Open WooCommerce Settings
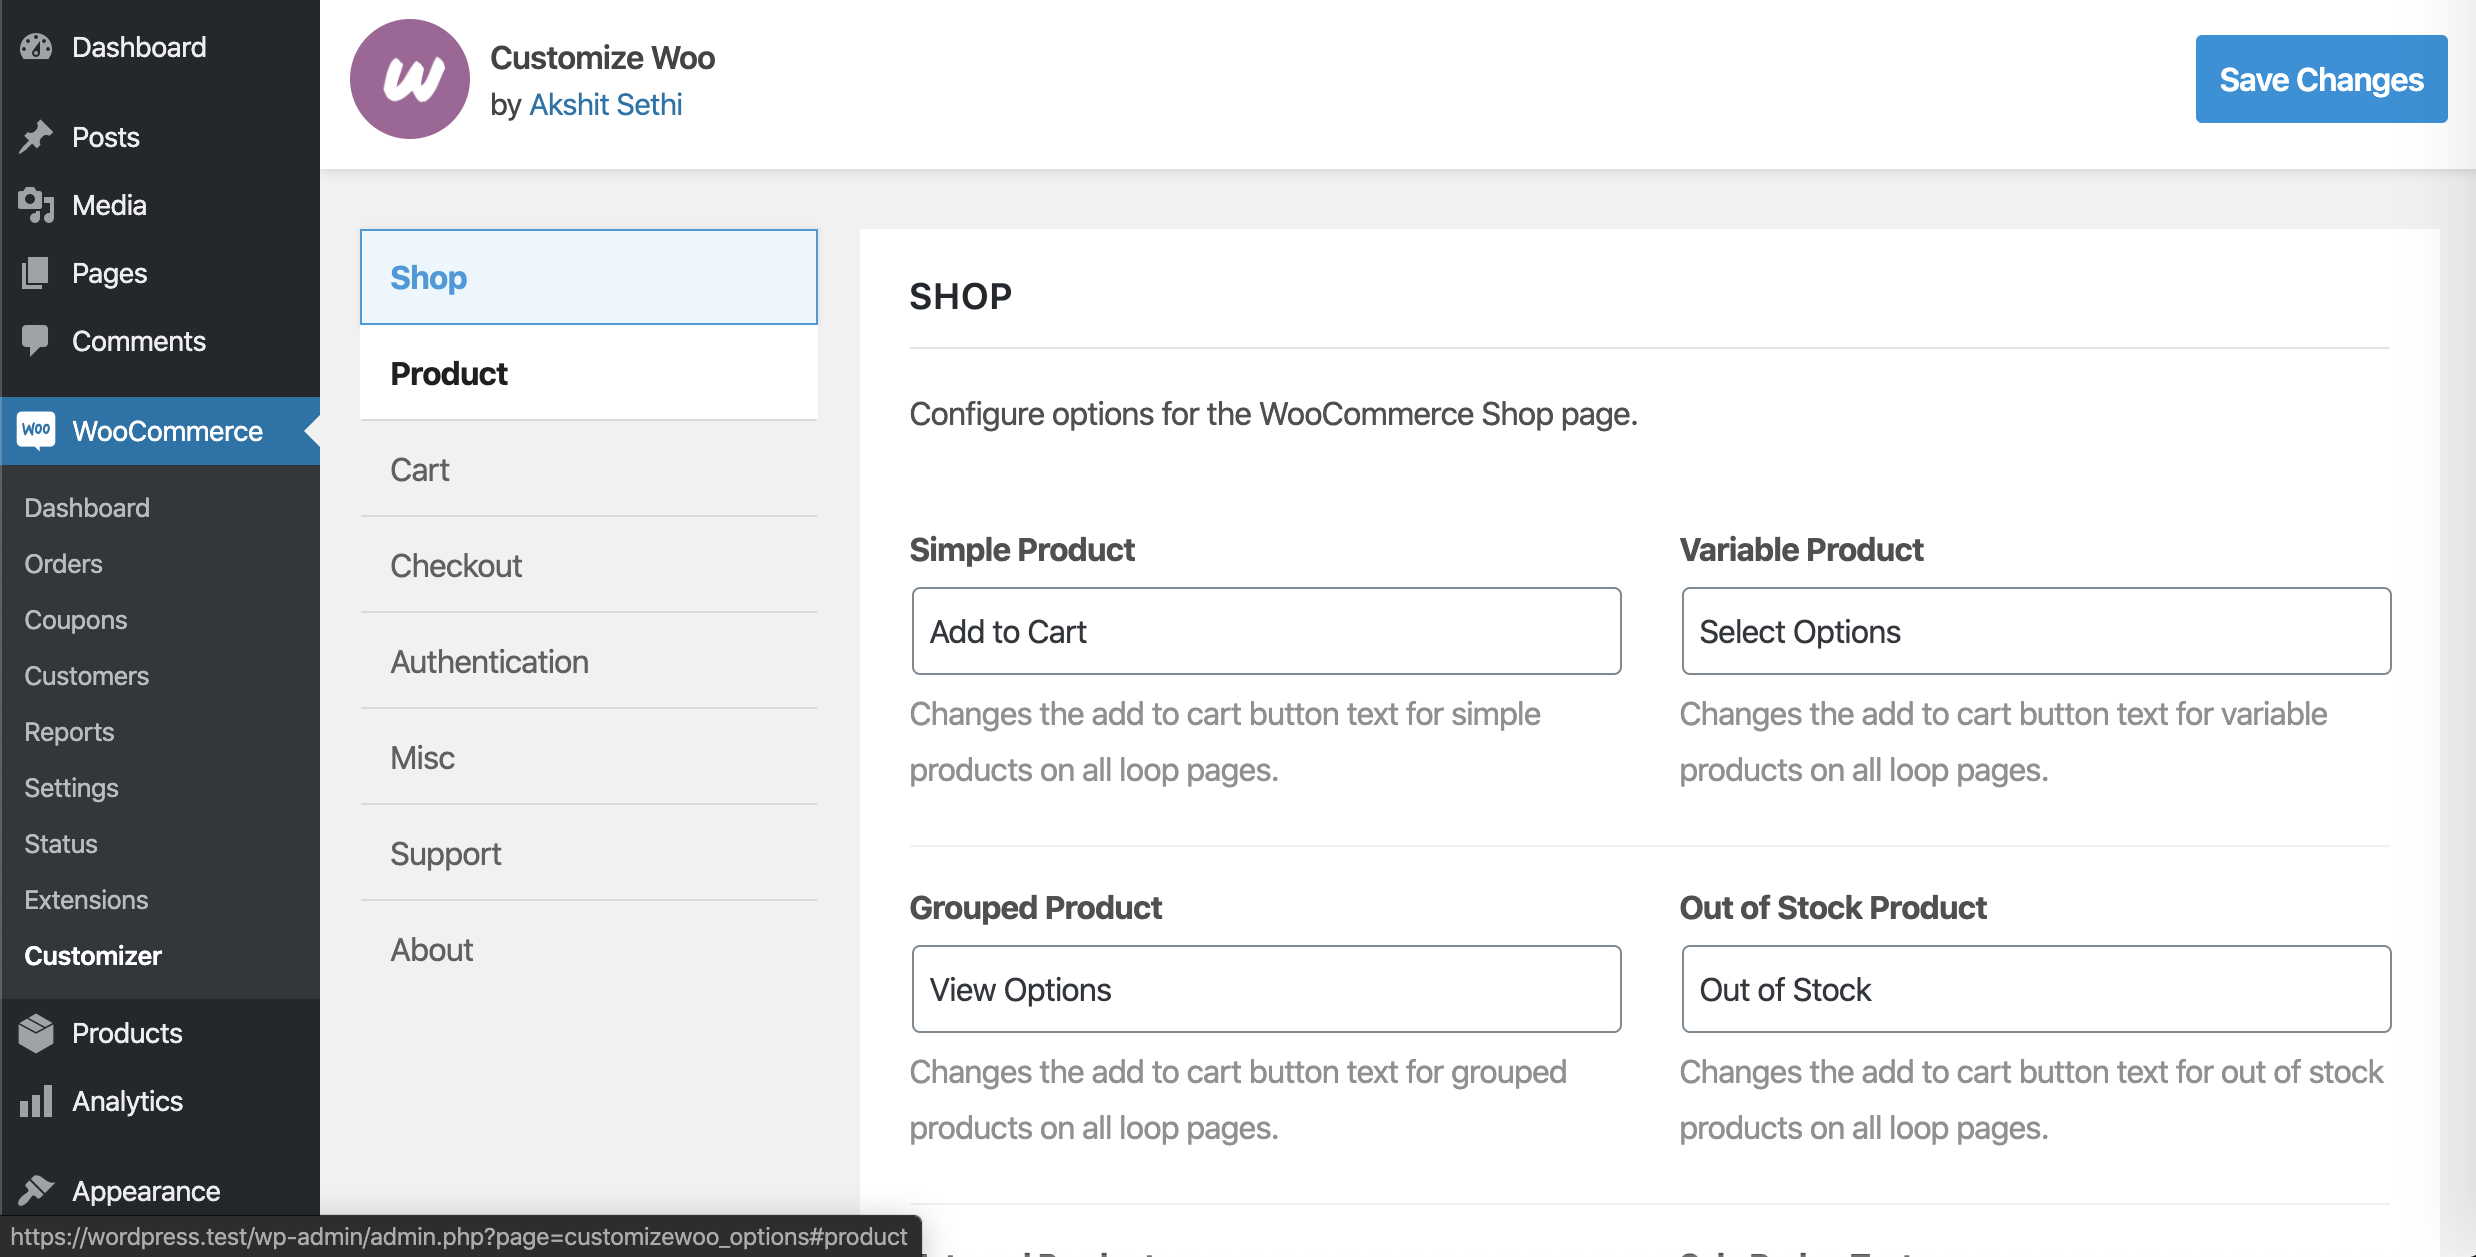The width and height of the screenshot is (2476, 1257). (x=71, y=788)
